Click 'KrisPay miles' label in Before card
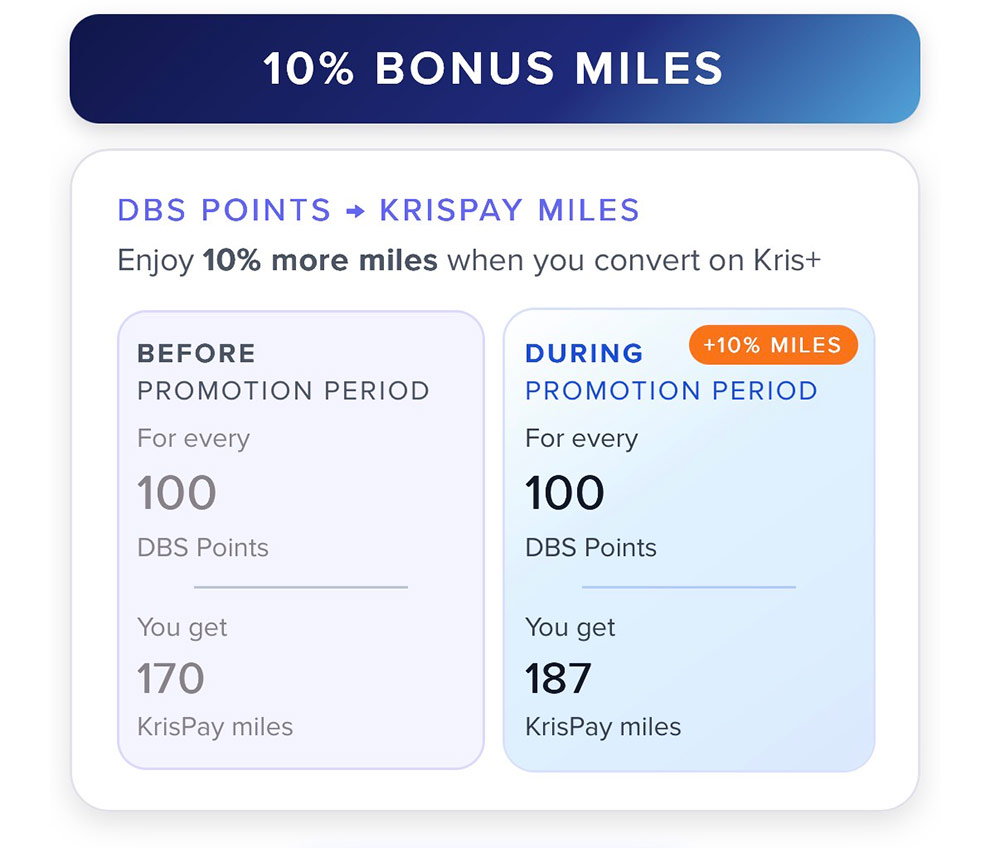Image resolution: width=1000 pixels, height=848 pixels. (x=215, y=727)
